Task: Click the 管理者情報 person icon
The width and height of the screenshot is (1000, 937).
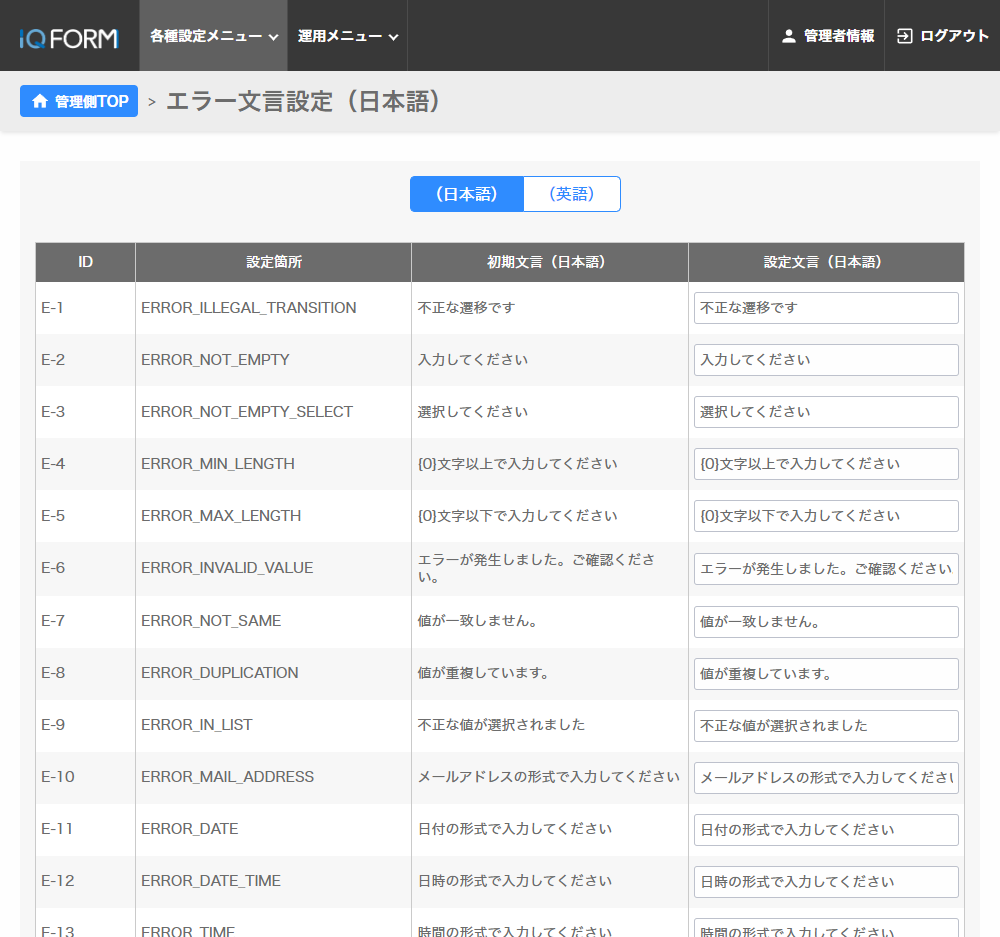Action: tap(789, 36)
